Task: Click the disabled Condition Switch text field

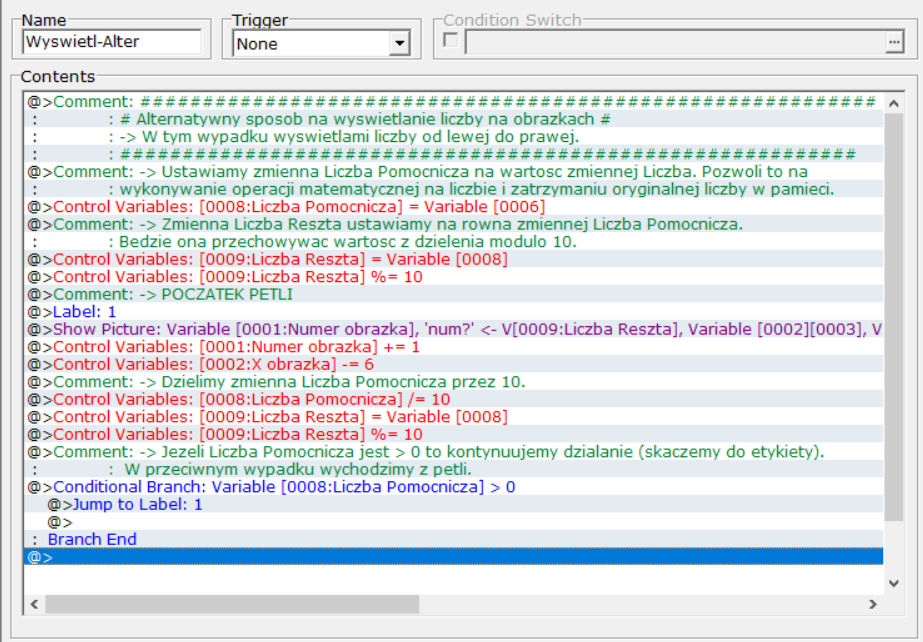Action: point(675,42)
